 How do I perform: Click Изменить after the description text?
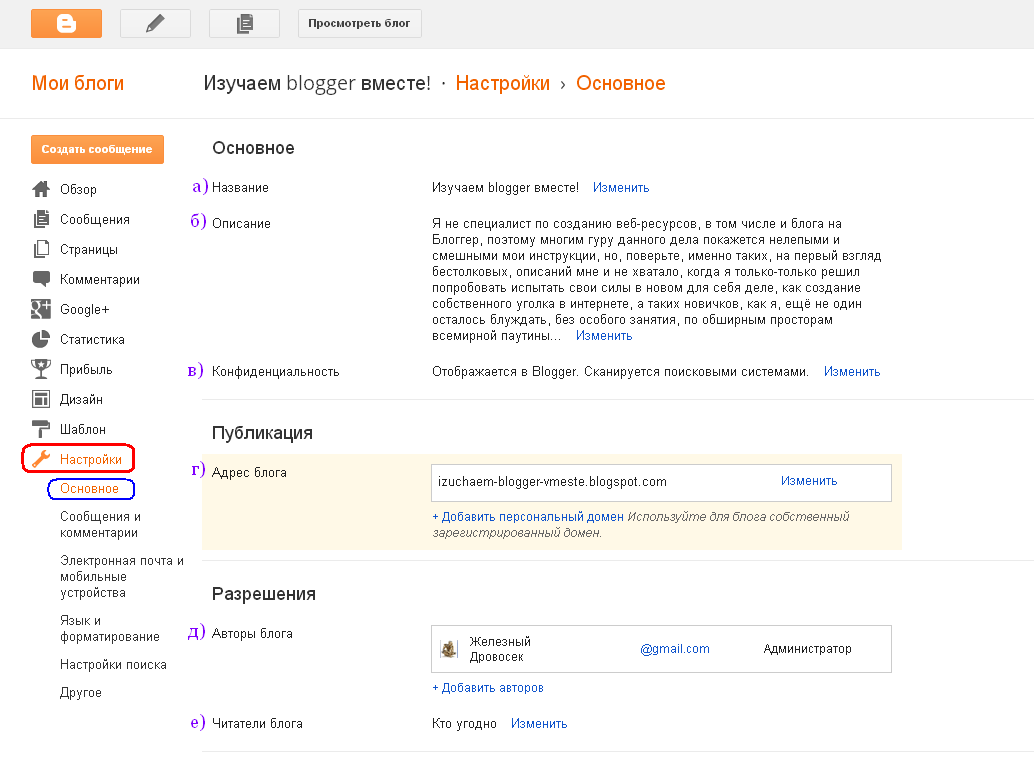603,336
